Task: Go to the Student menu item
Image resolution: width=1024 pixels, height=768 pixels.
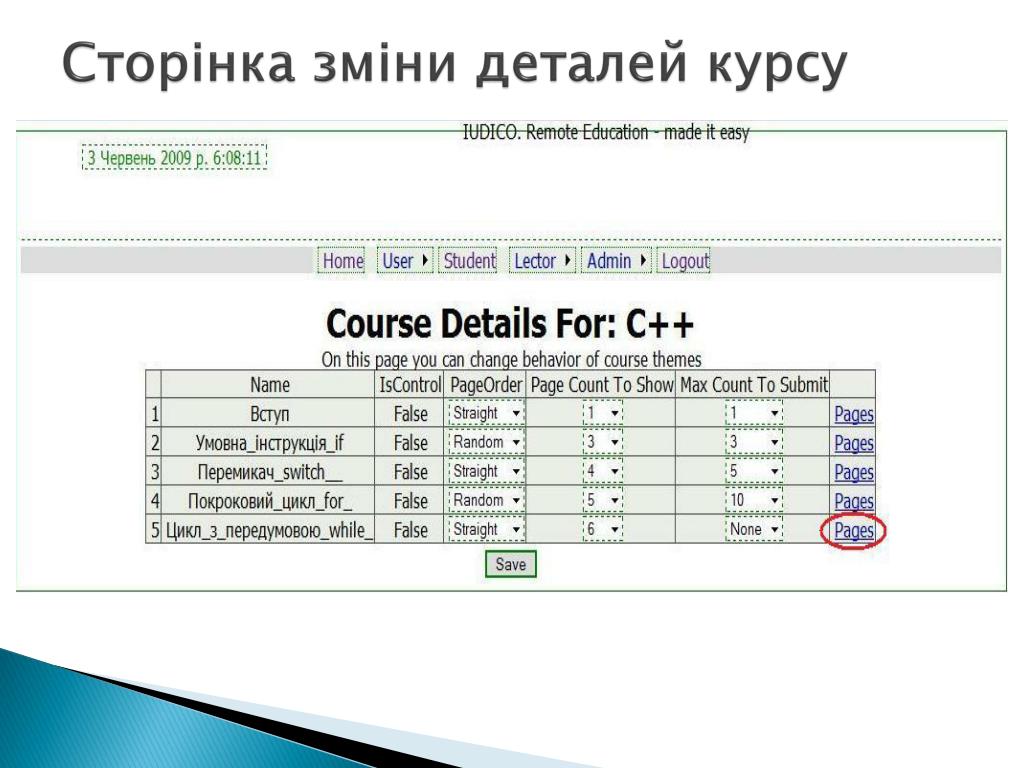Action: coord(469,261)
